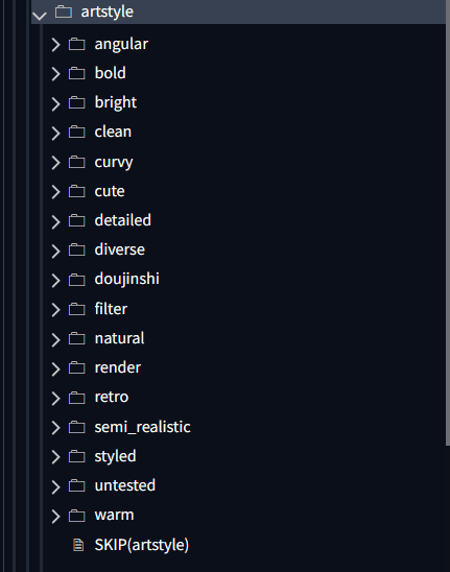Select the diverse folder label
Screen dimensions: 450x572
pyautogui.click(x=120, y=250)
